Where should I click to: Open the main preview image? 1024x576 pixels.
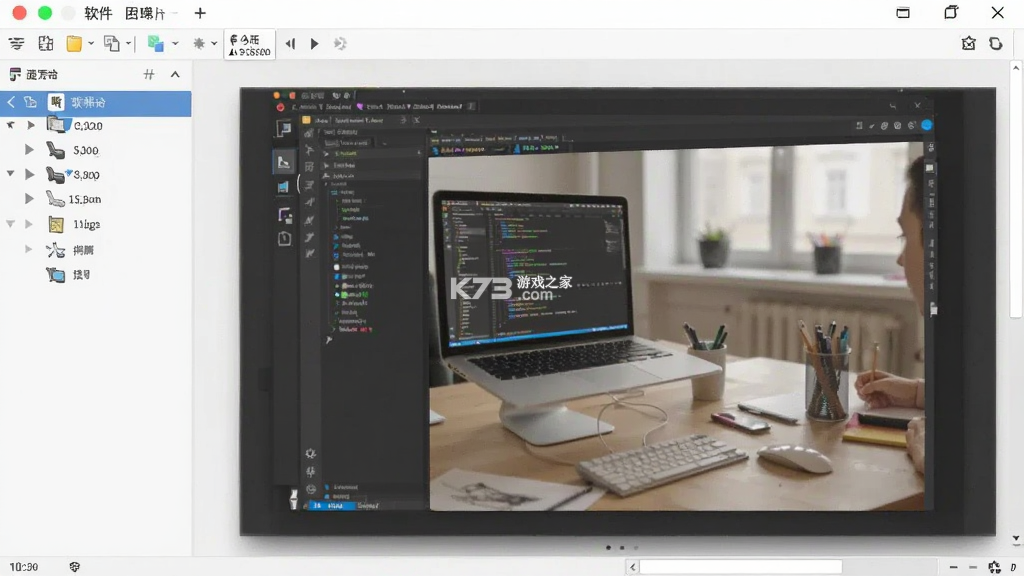pyautogui.click(x=618, y=312)
